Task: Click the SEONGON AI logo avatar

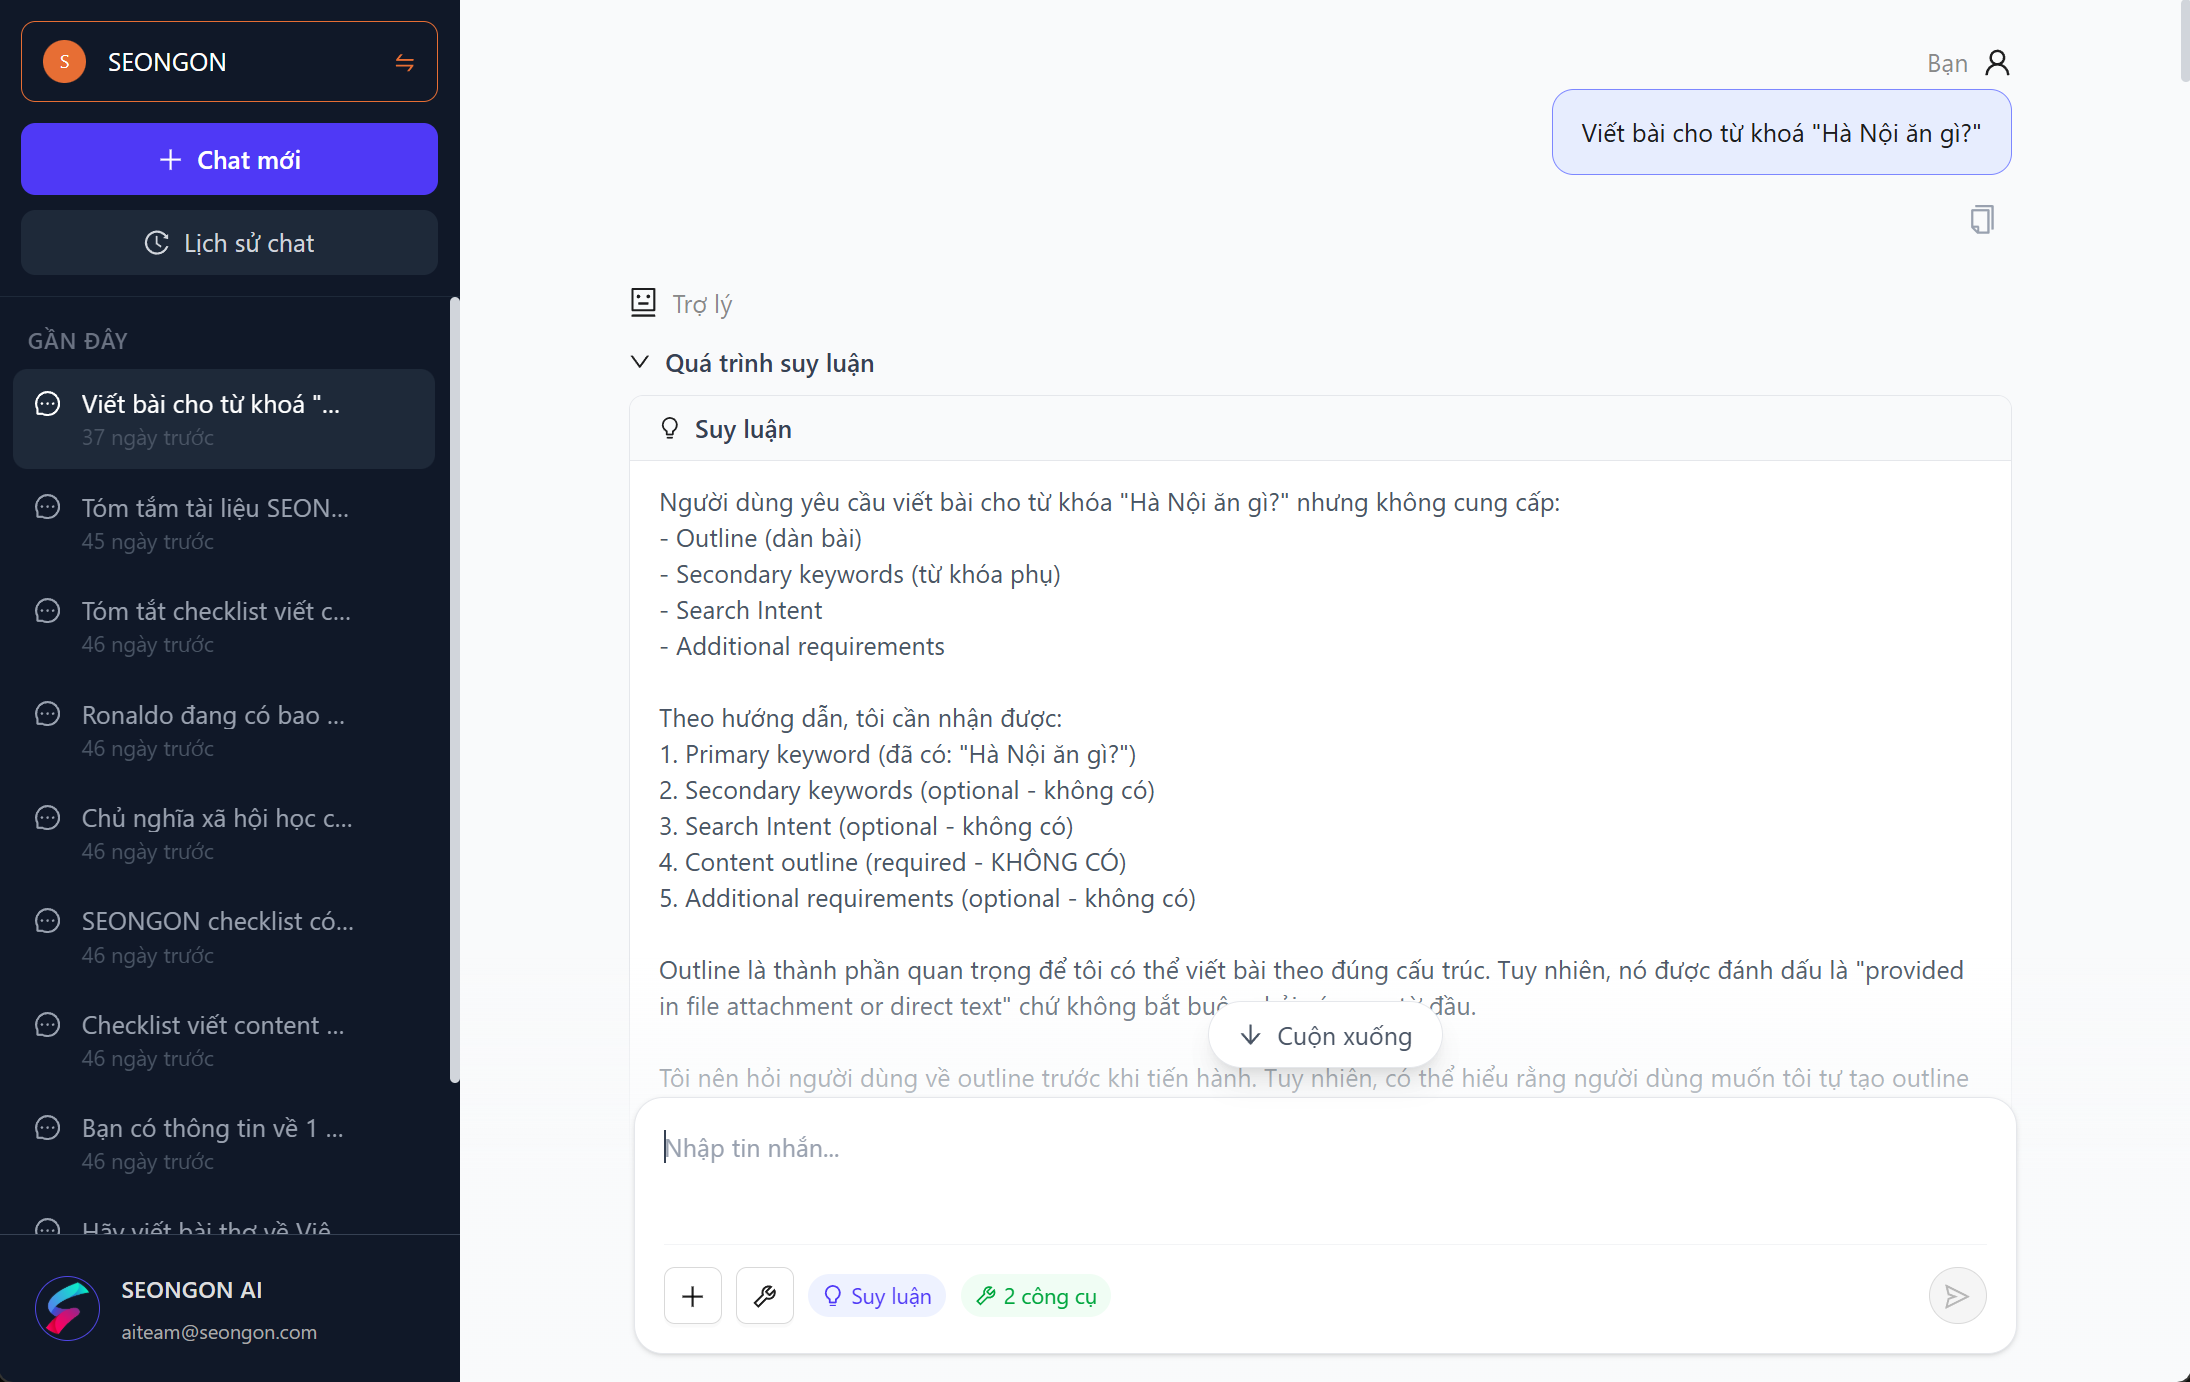Action: click(67, 1308)
